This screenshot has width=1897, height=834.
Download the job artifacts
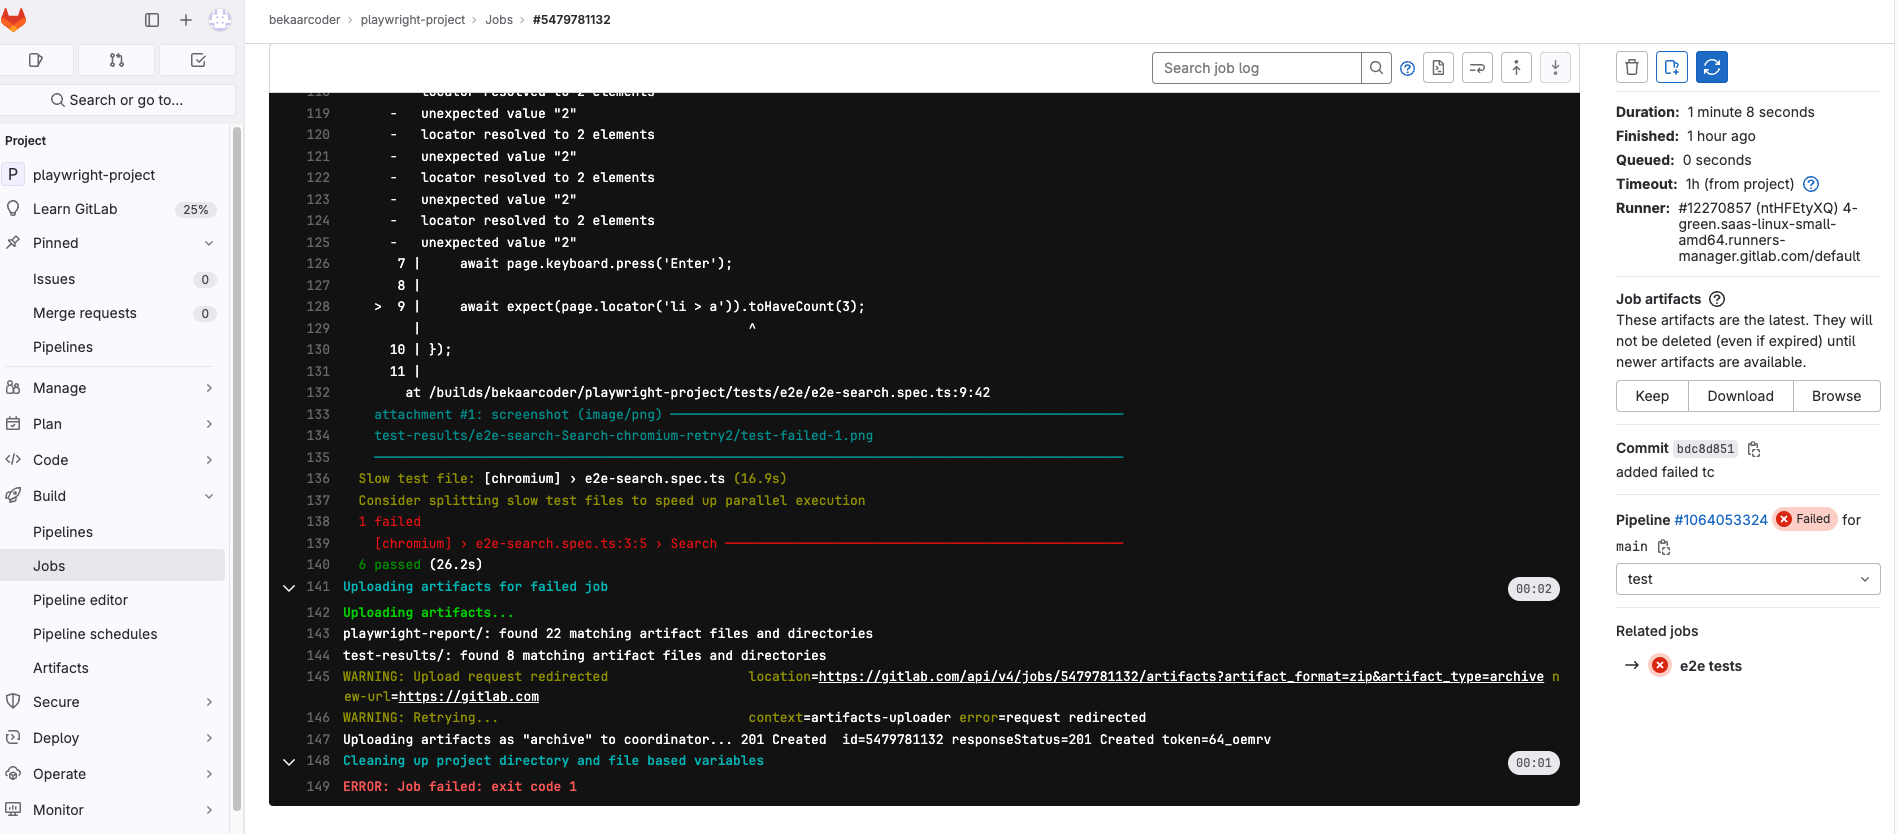coord(1740,396)
